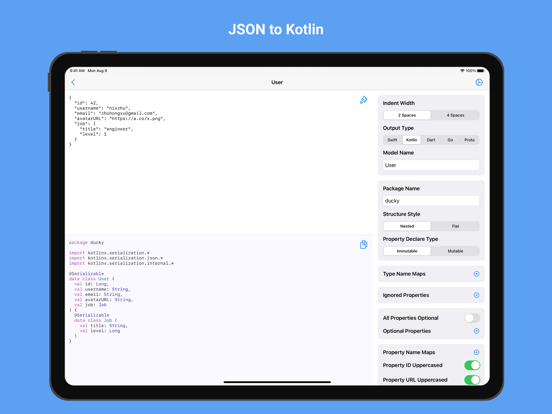Choose Kotlin output type
552x414 pixels.
click(x=412, y=140)
